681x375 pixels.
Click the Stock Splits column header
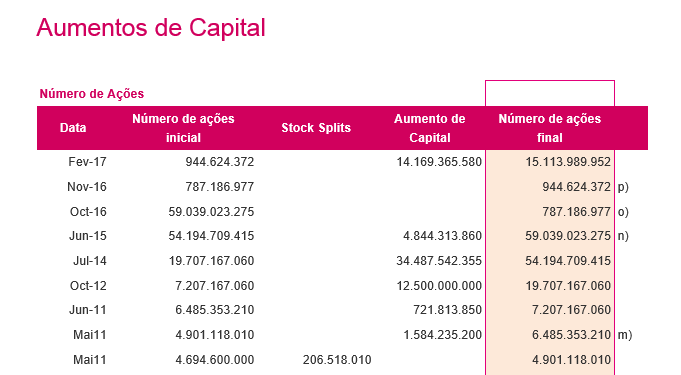click(x=316, y=128)
